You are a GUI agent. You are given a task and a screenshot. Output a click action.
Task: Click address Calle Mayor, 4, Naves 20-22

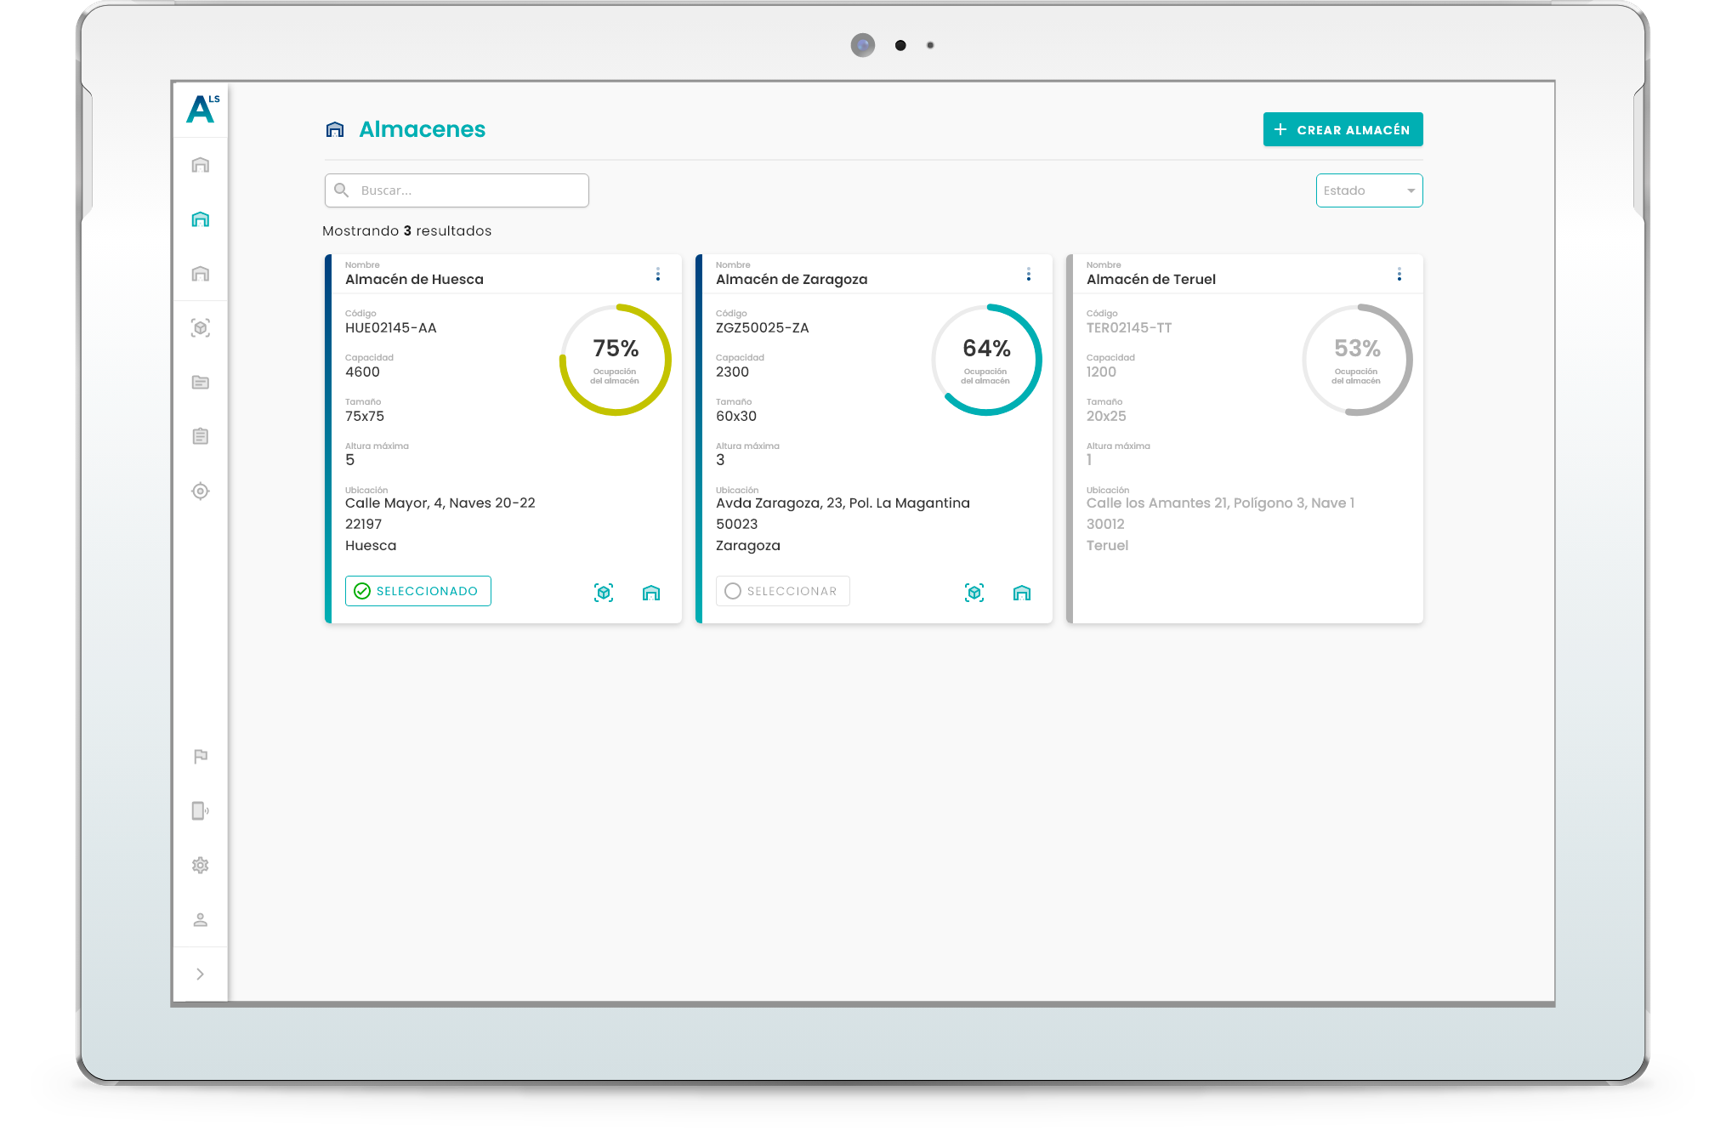pos(440,503)
